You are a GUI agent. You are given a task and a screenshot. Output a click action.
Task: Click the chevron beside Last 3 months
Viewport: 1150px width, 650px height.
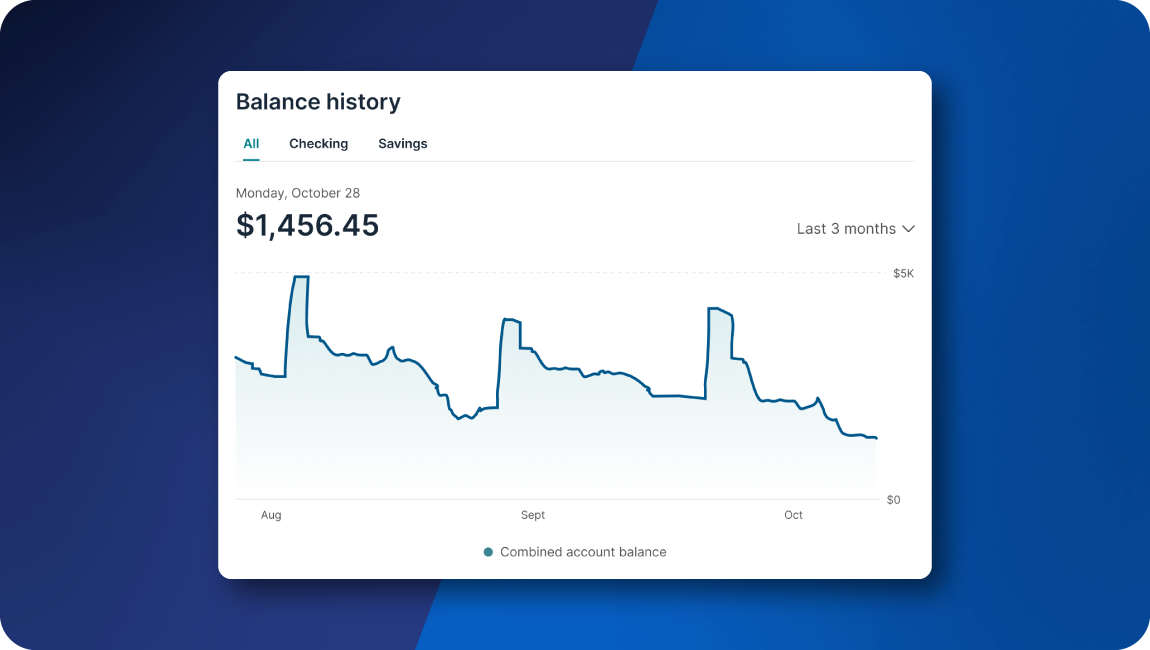pyautogui.click(x=908, y=228)
